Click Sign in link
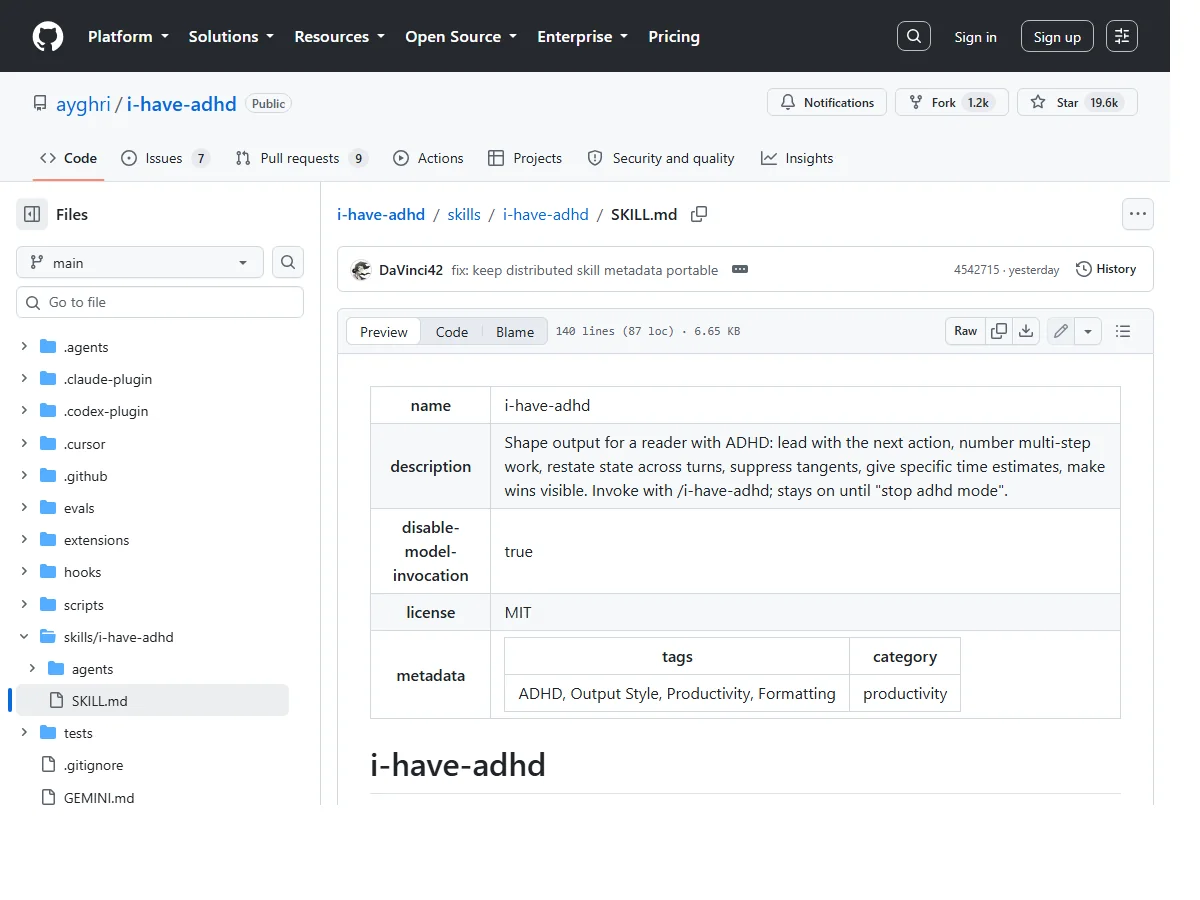Image resolution: width=1200 pixels, height=900 pixels. pos(975,37)
